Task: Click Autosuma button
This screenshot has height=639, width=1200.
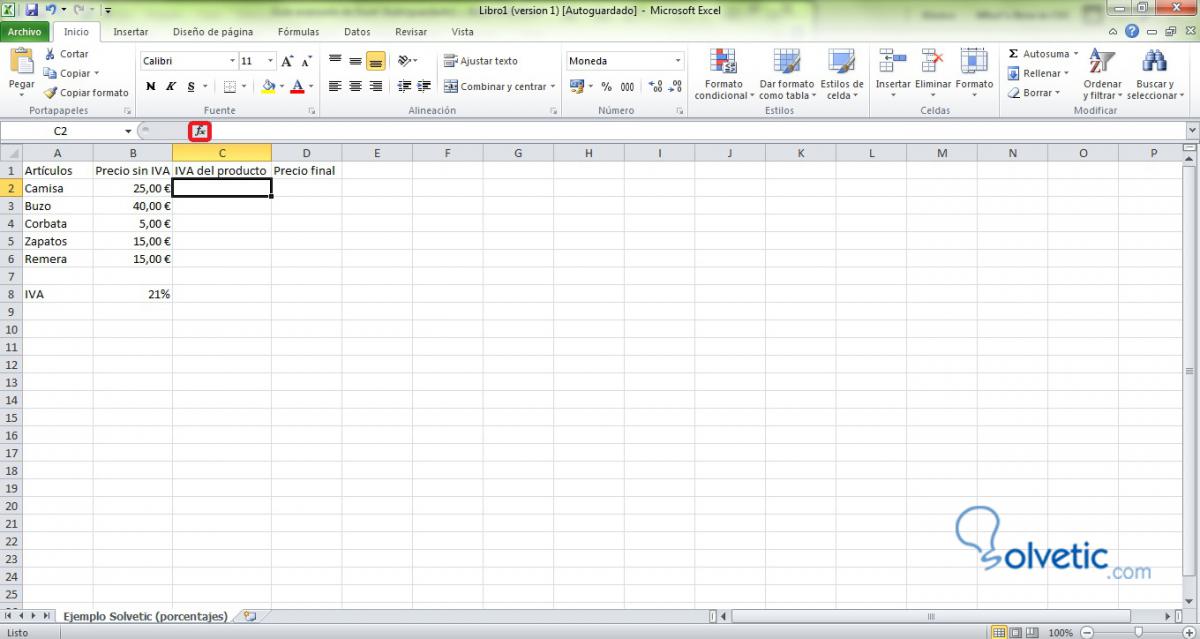Action: click(1038, 54)
